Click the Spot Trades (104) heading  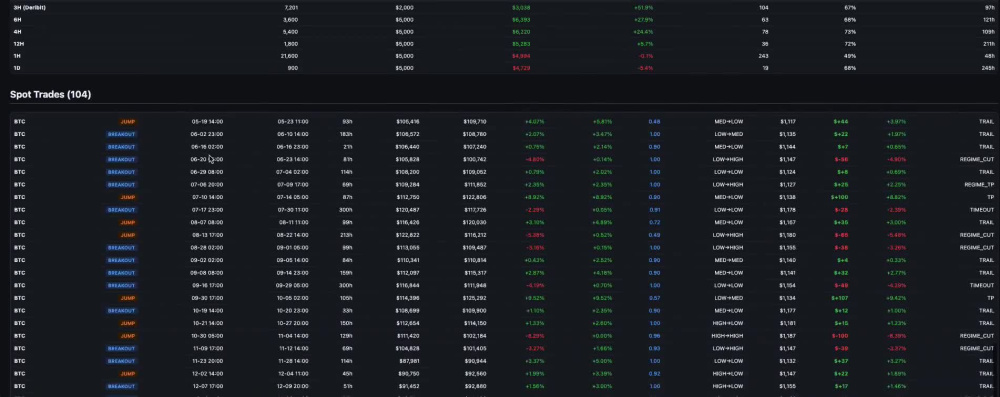tap(50, 94)
